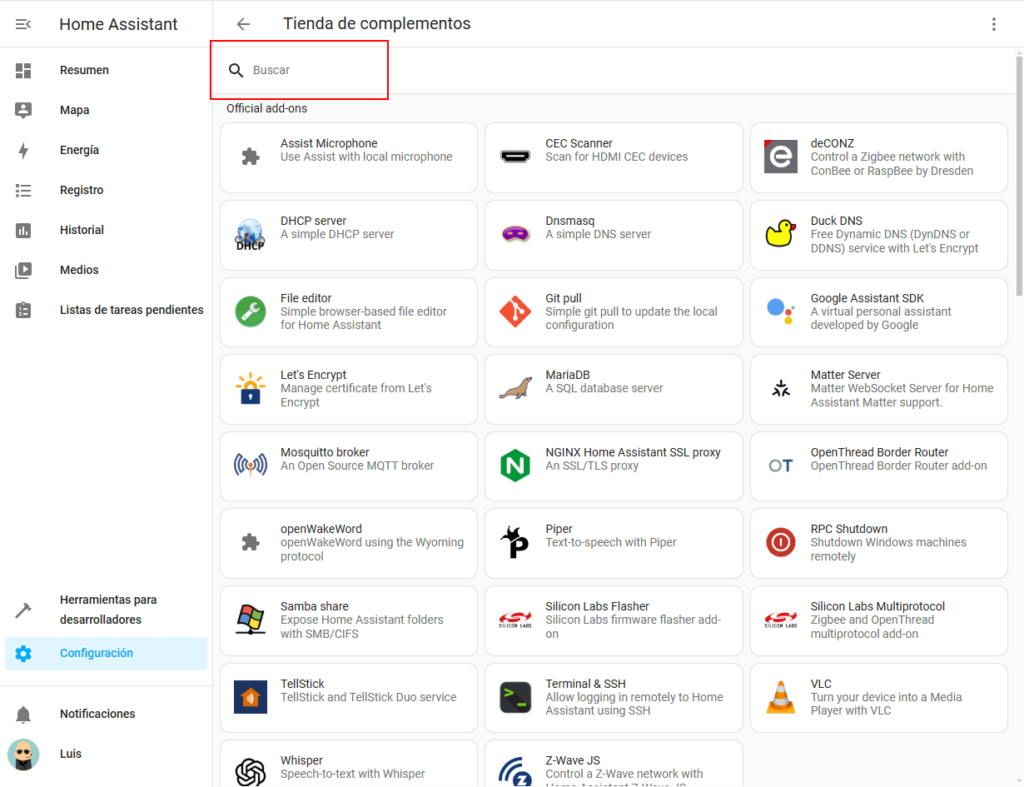Open the three-dot overflow menu

993,24
